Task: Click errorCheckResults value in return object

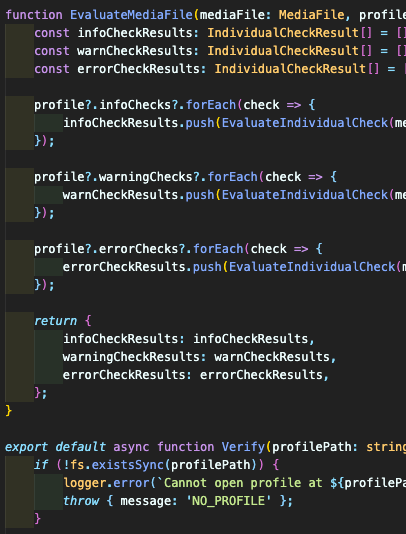Action: tap(261, 375)
